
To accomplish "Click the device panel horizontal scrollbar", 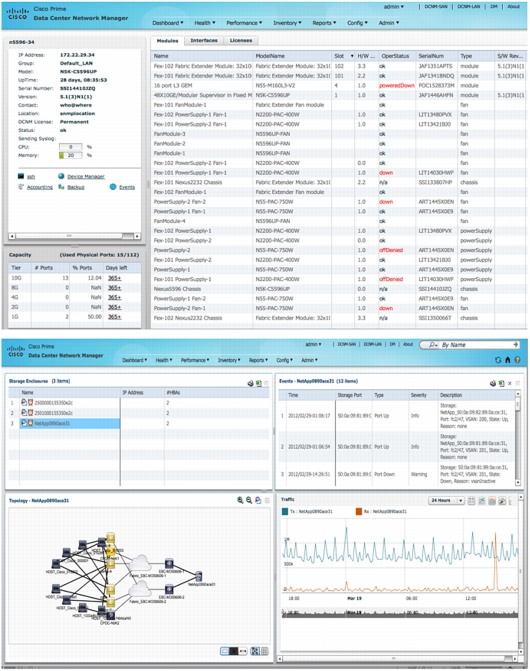I will coord(74,236).
